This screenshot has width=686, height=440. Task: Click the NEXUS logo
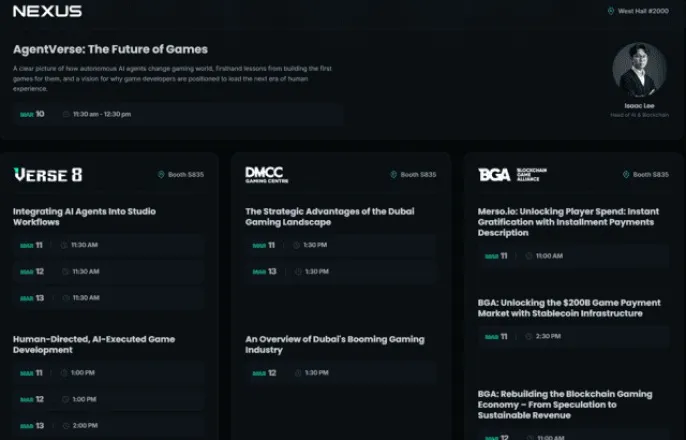coord(47,11)
